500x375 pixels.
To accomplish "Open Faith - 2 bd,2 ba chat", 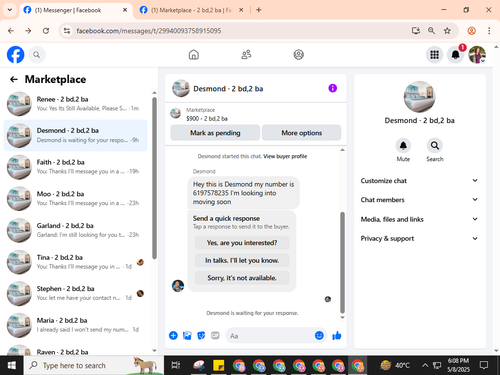I will coord(75,167).
